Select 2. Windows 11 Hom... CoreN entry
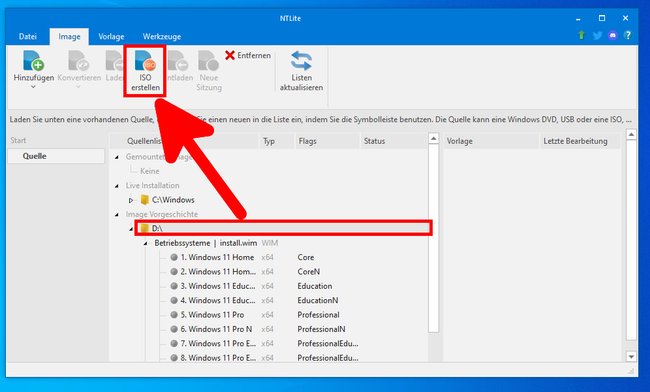Image resolution: width=650 pixels, height=392 pixels. click(218, 272)
